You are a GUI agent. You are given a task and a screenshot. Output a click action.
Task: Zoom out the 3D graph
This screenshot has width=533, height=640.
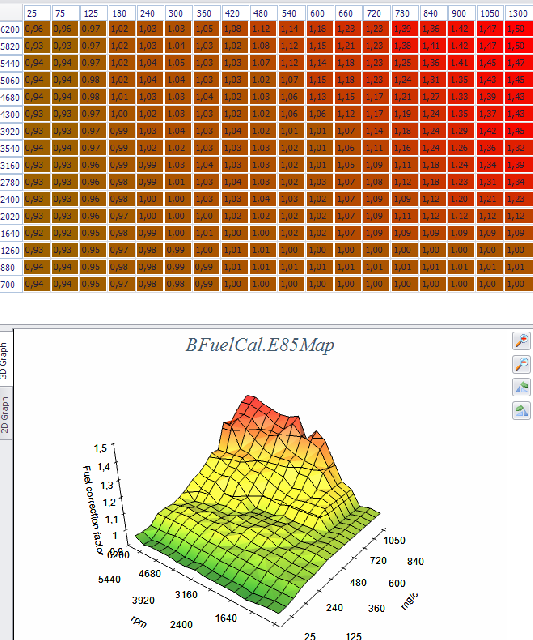click(522, 364)
